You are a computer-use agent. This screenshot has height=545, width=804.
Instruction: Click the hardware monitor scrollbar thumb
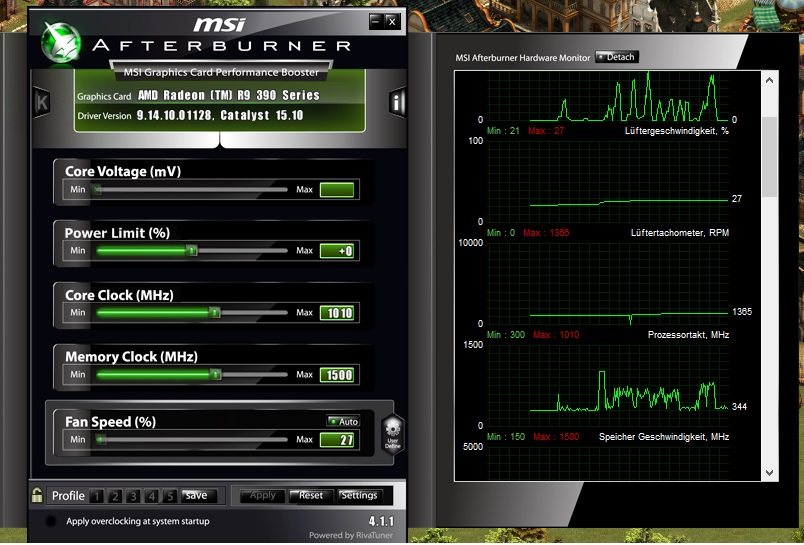[x=769, y=157]
